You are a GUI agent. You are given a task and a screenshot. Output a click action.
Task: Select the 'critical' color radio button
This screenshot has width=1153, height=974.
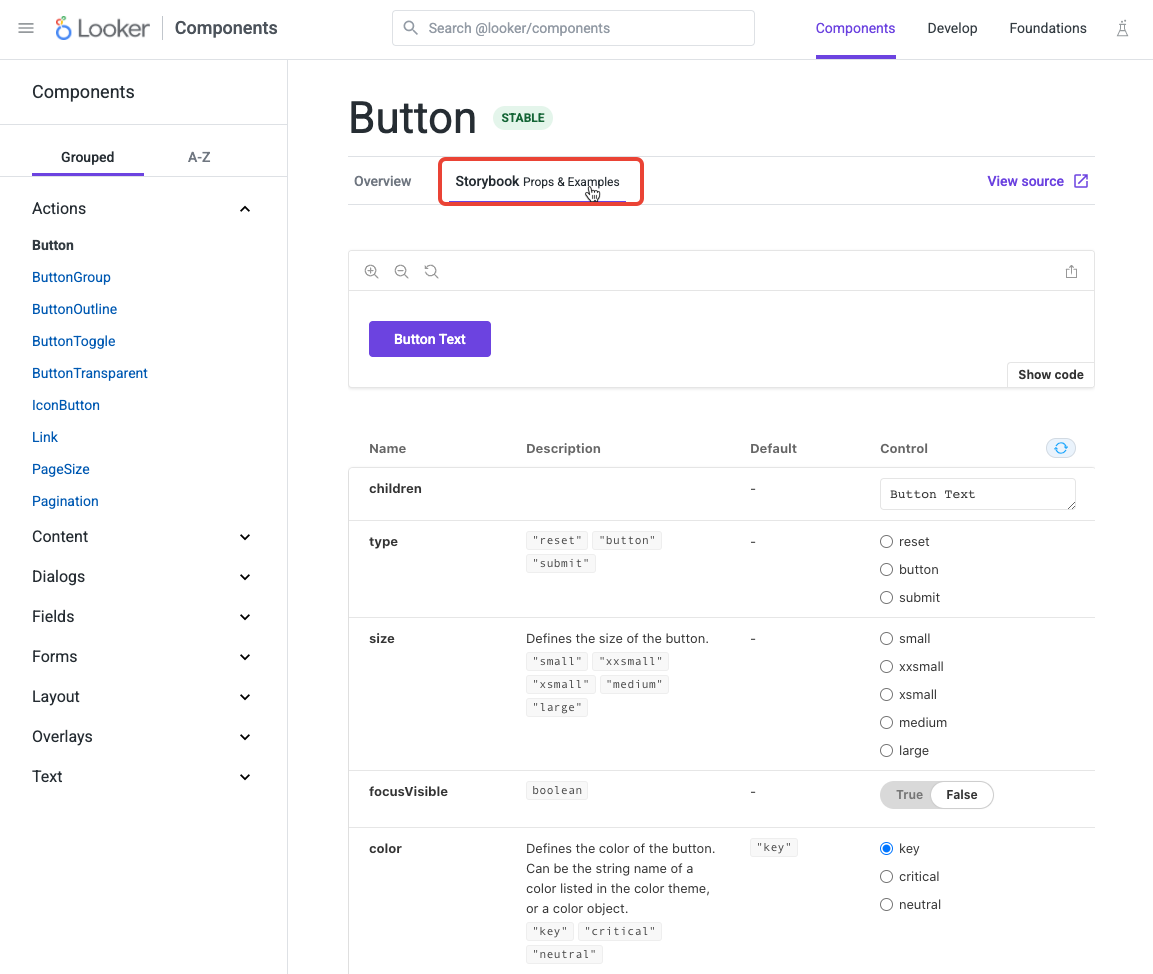[886, 876]
